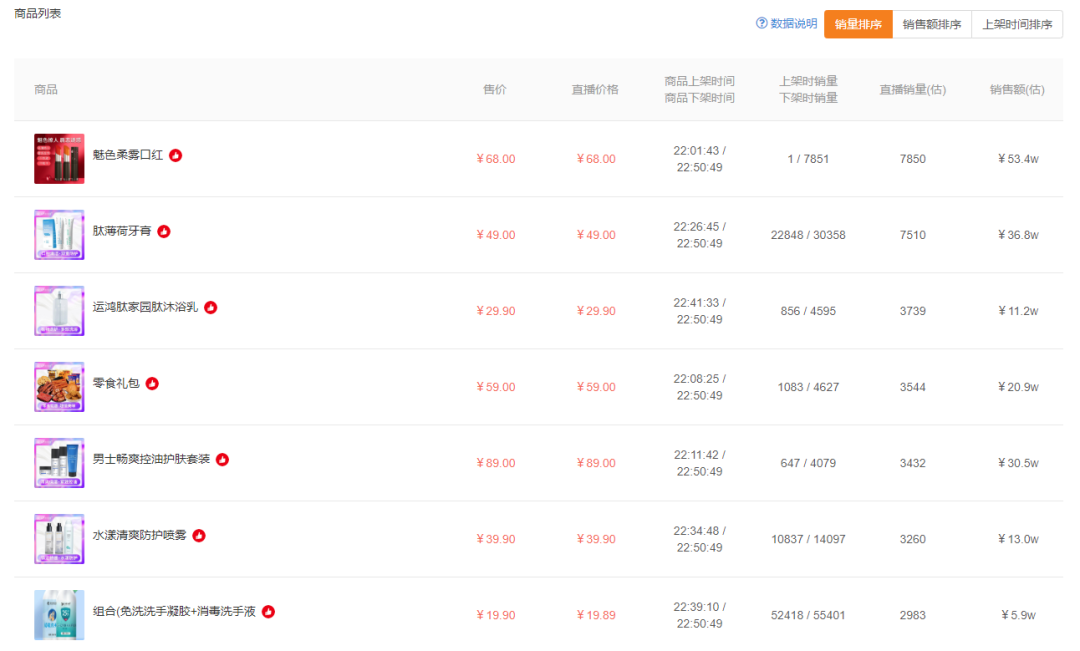Screen dimensions: 1080x651
Task: Switch to 销量排序 sorting tab
Action: pos(858,24)
